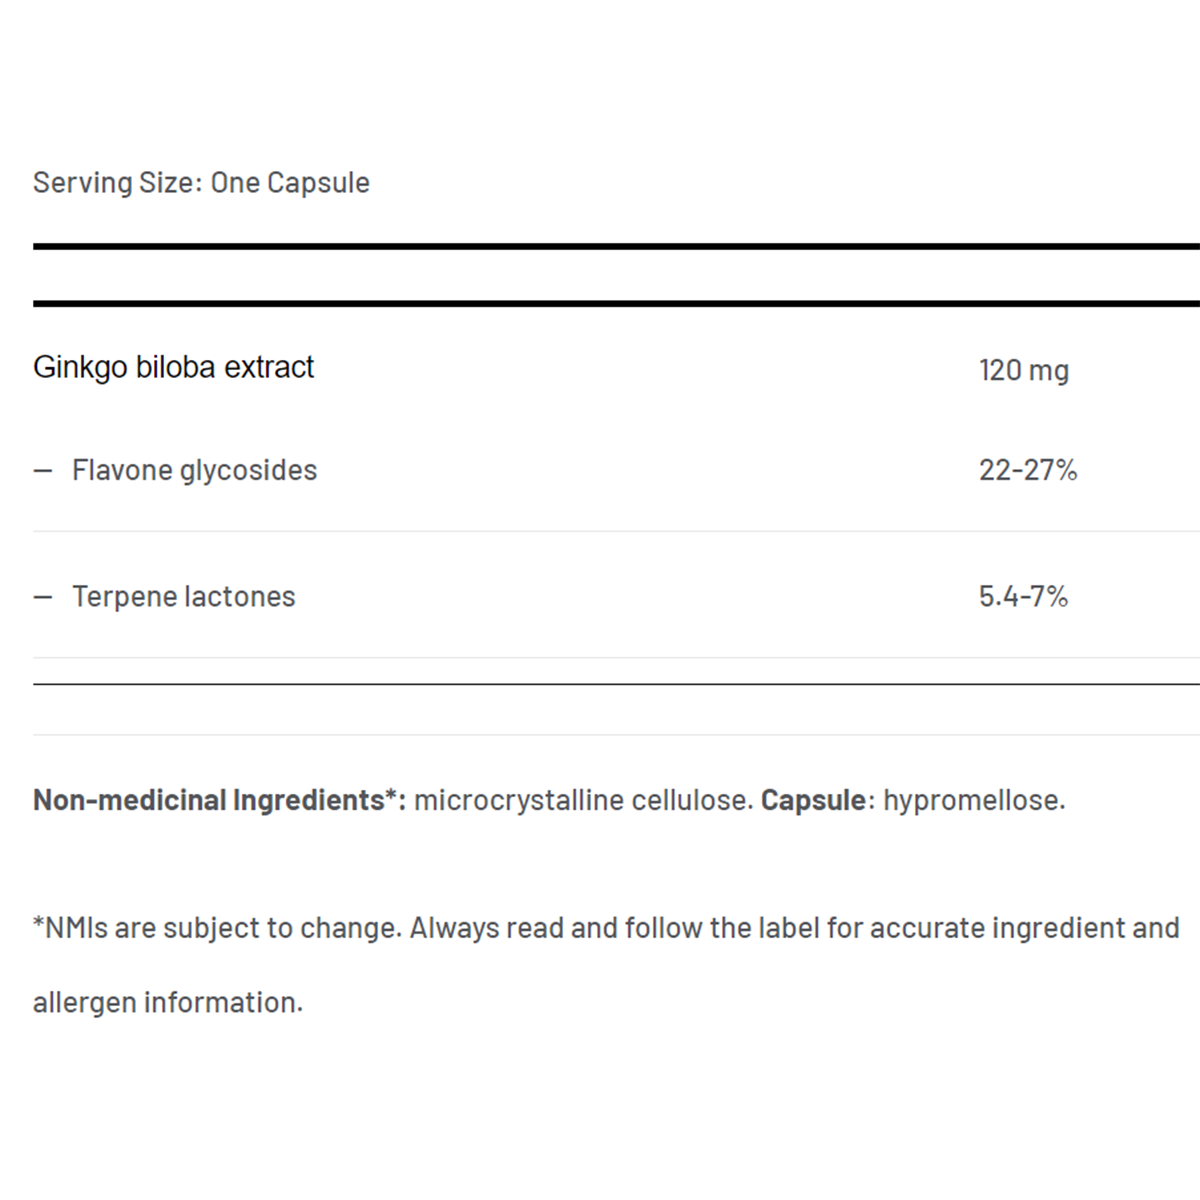1200x1200 pixels.
Task: Select the word "hypromellose"
Action: (972, 800)
